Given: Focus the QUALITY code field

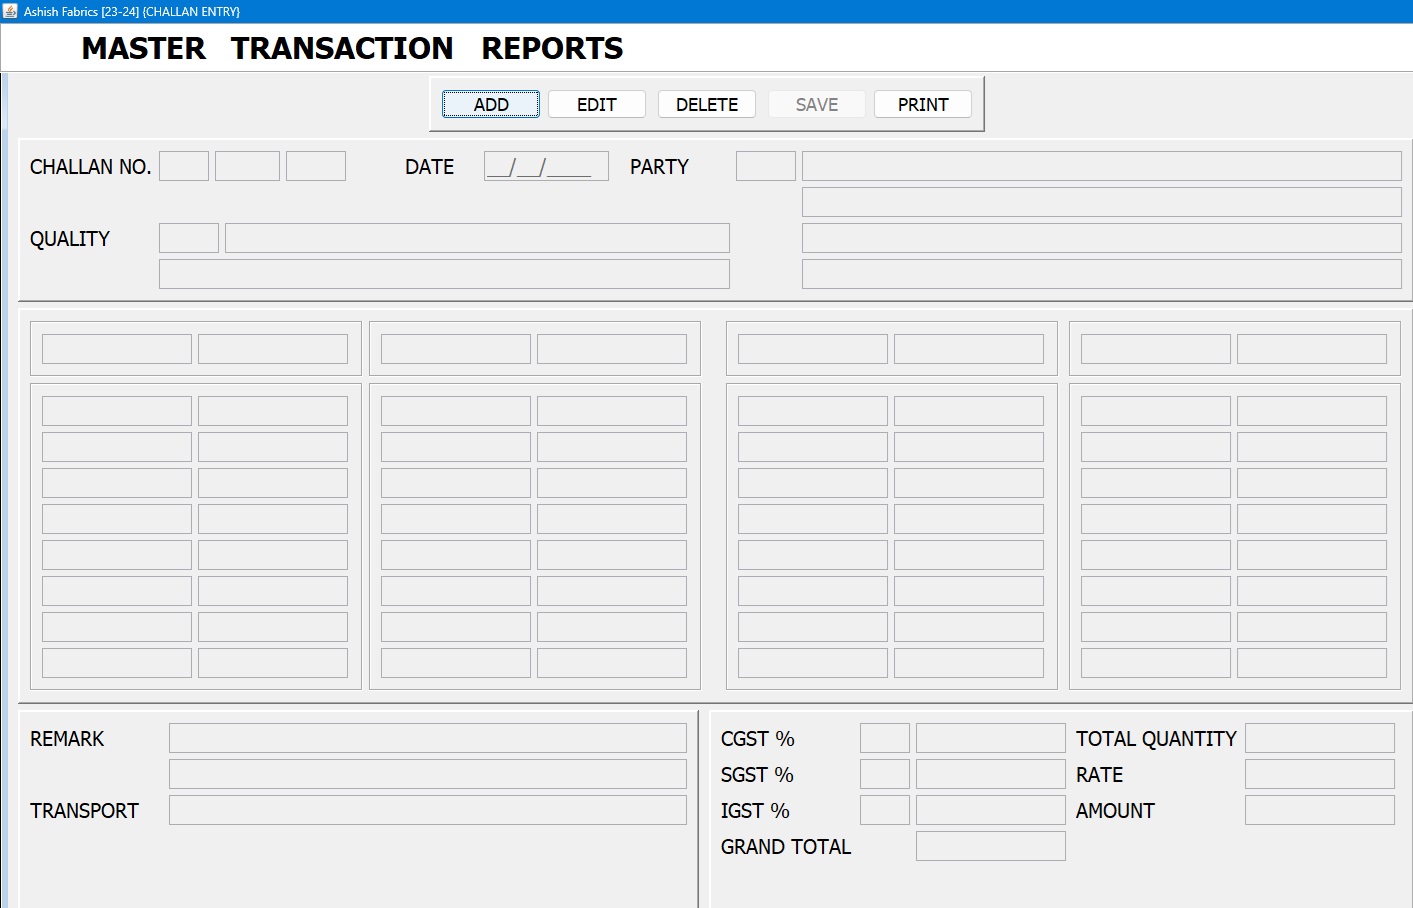Looking at the screenshot, I should (x=188, y=238).
